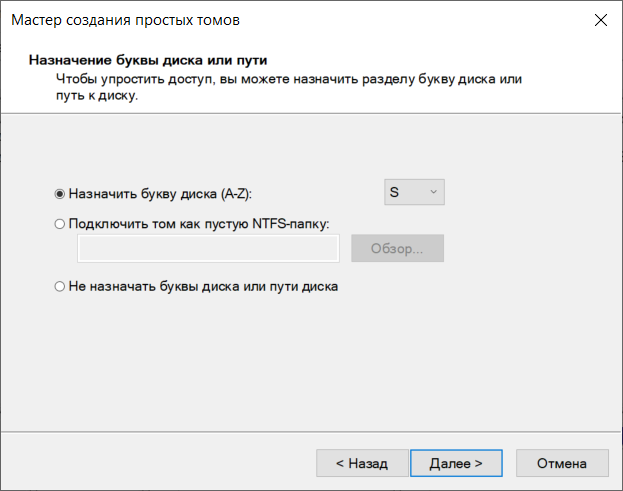Proceed with the "Далее >" button
623x491 pixels.
[456, 463]
